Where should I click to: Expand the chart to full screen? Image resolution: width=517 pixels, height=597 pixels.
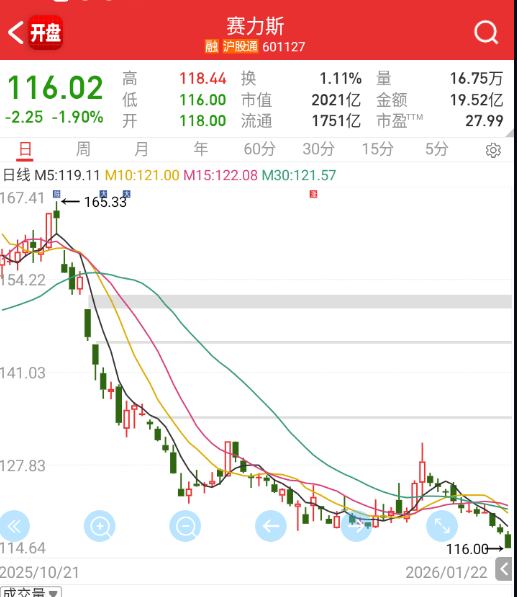[x=442, y=526]
